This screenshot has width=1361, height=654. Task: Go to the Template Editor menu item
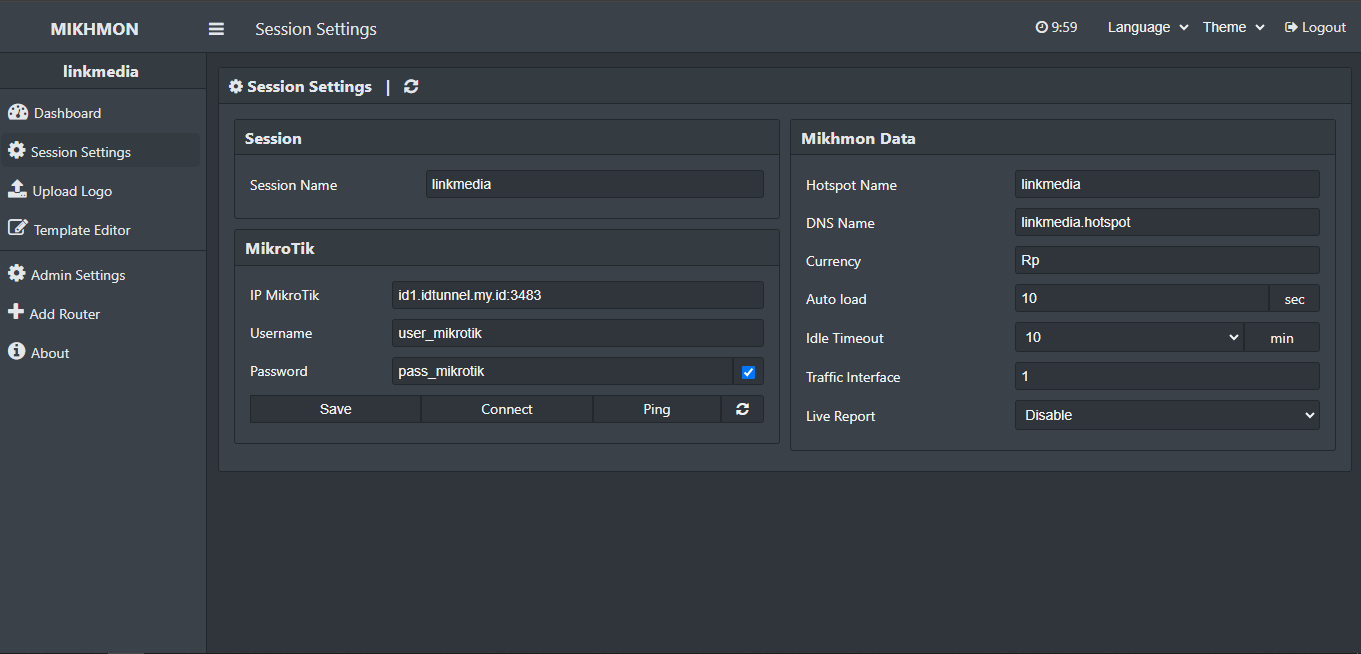point(100,229)
